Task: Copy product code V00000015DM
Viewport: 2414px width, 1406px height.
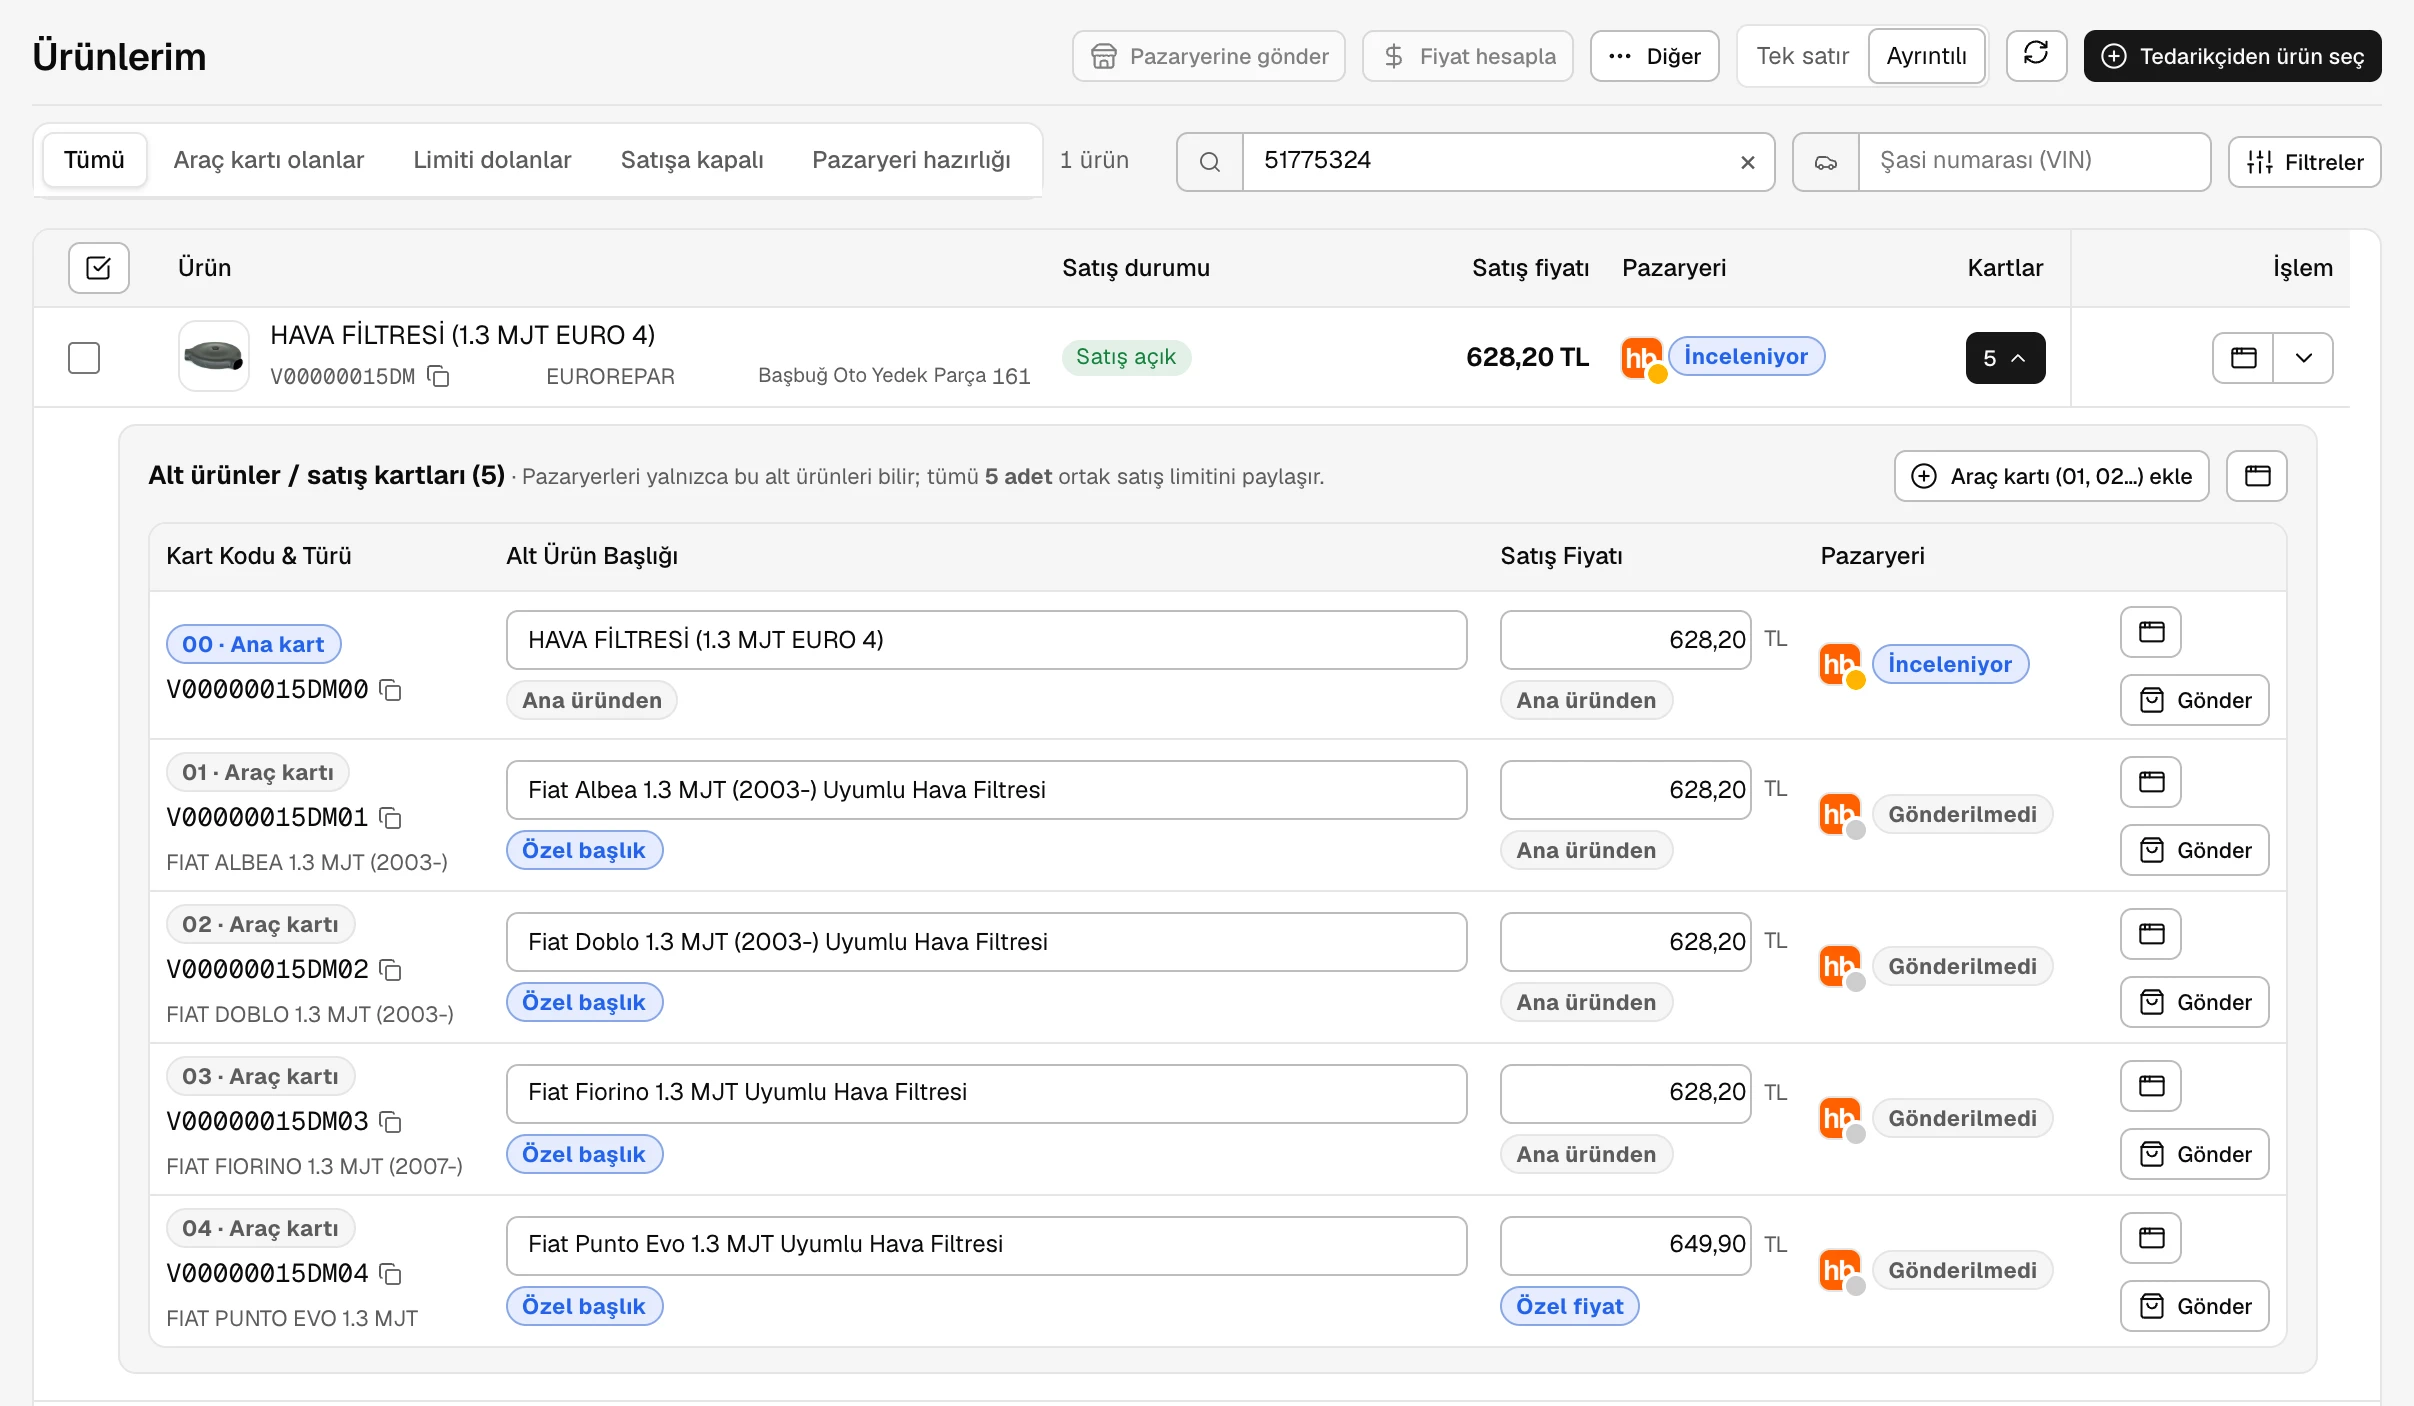Action: click(x=438, y=376)
